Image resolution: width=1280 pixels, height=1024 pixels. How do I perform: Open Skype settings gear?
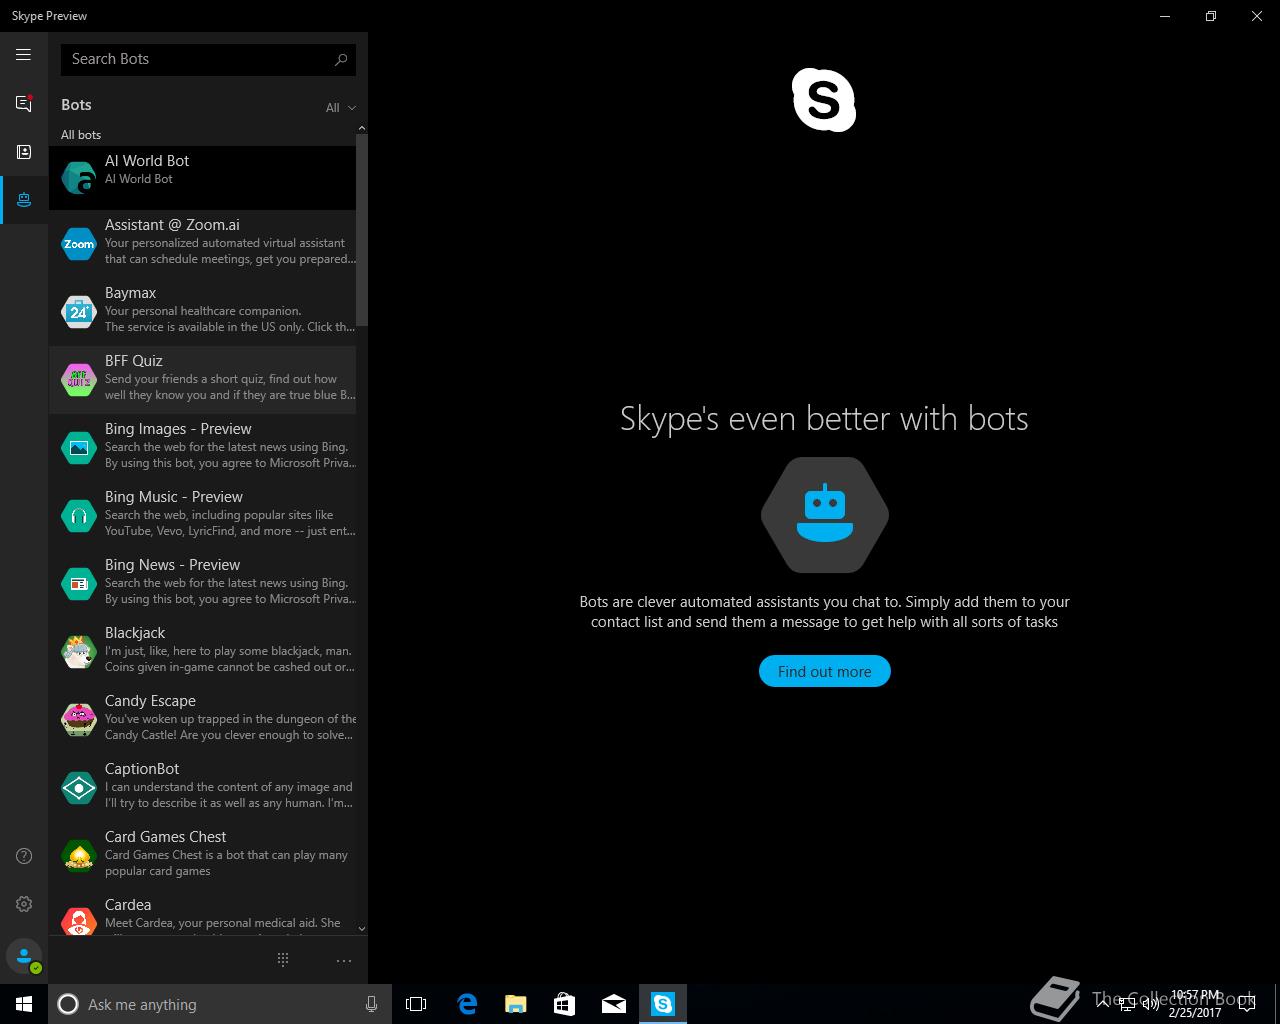pos(24,904)
